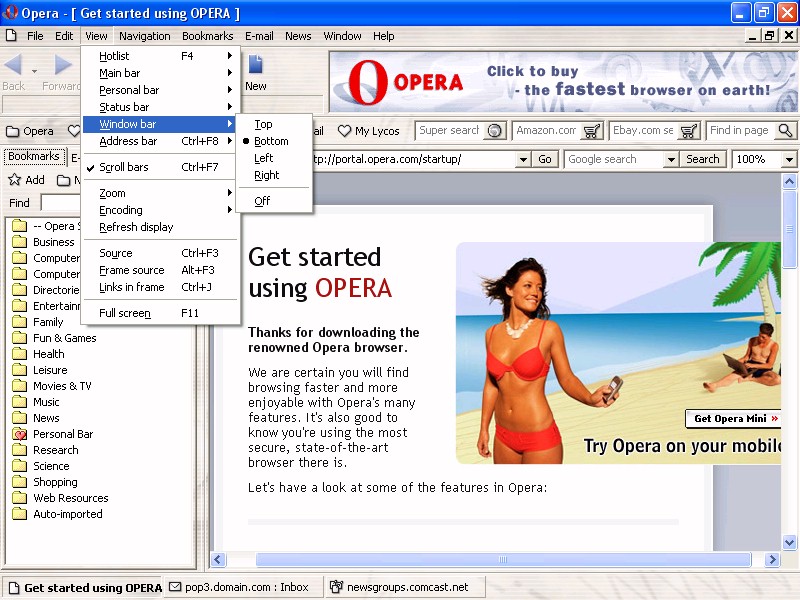Open the 100% zoom dropdown
This screenshot has height=600, width=800.
pos(789,159)
